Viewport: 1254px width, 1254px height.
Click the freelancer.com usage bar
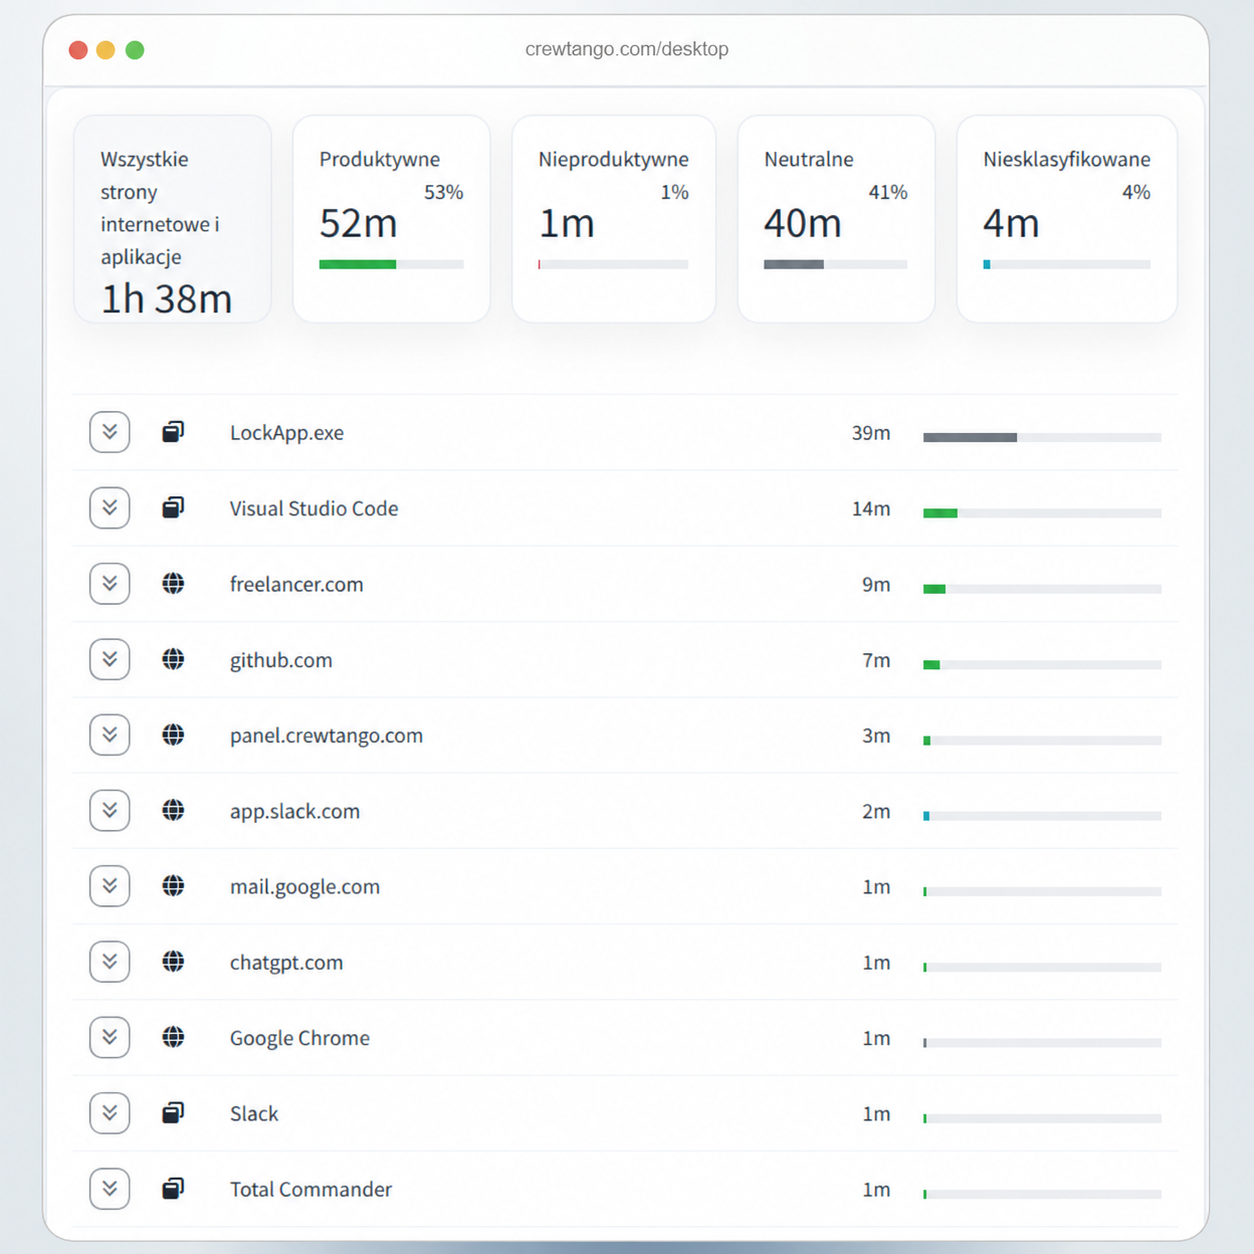pos(1042,589)
